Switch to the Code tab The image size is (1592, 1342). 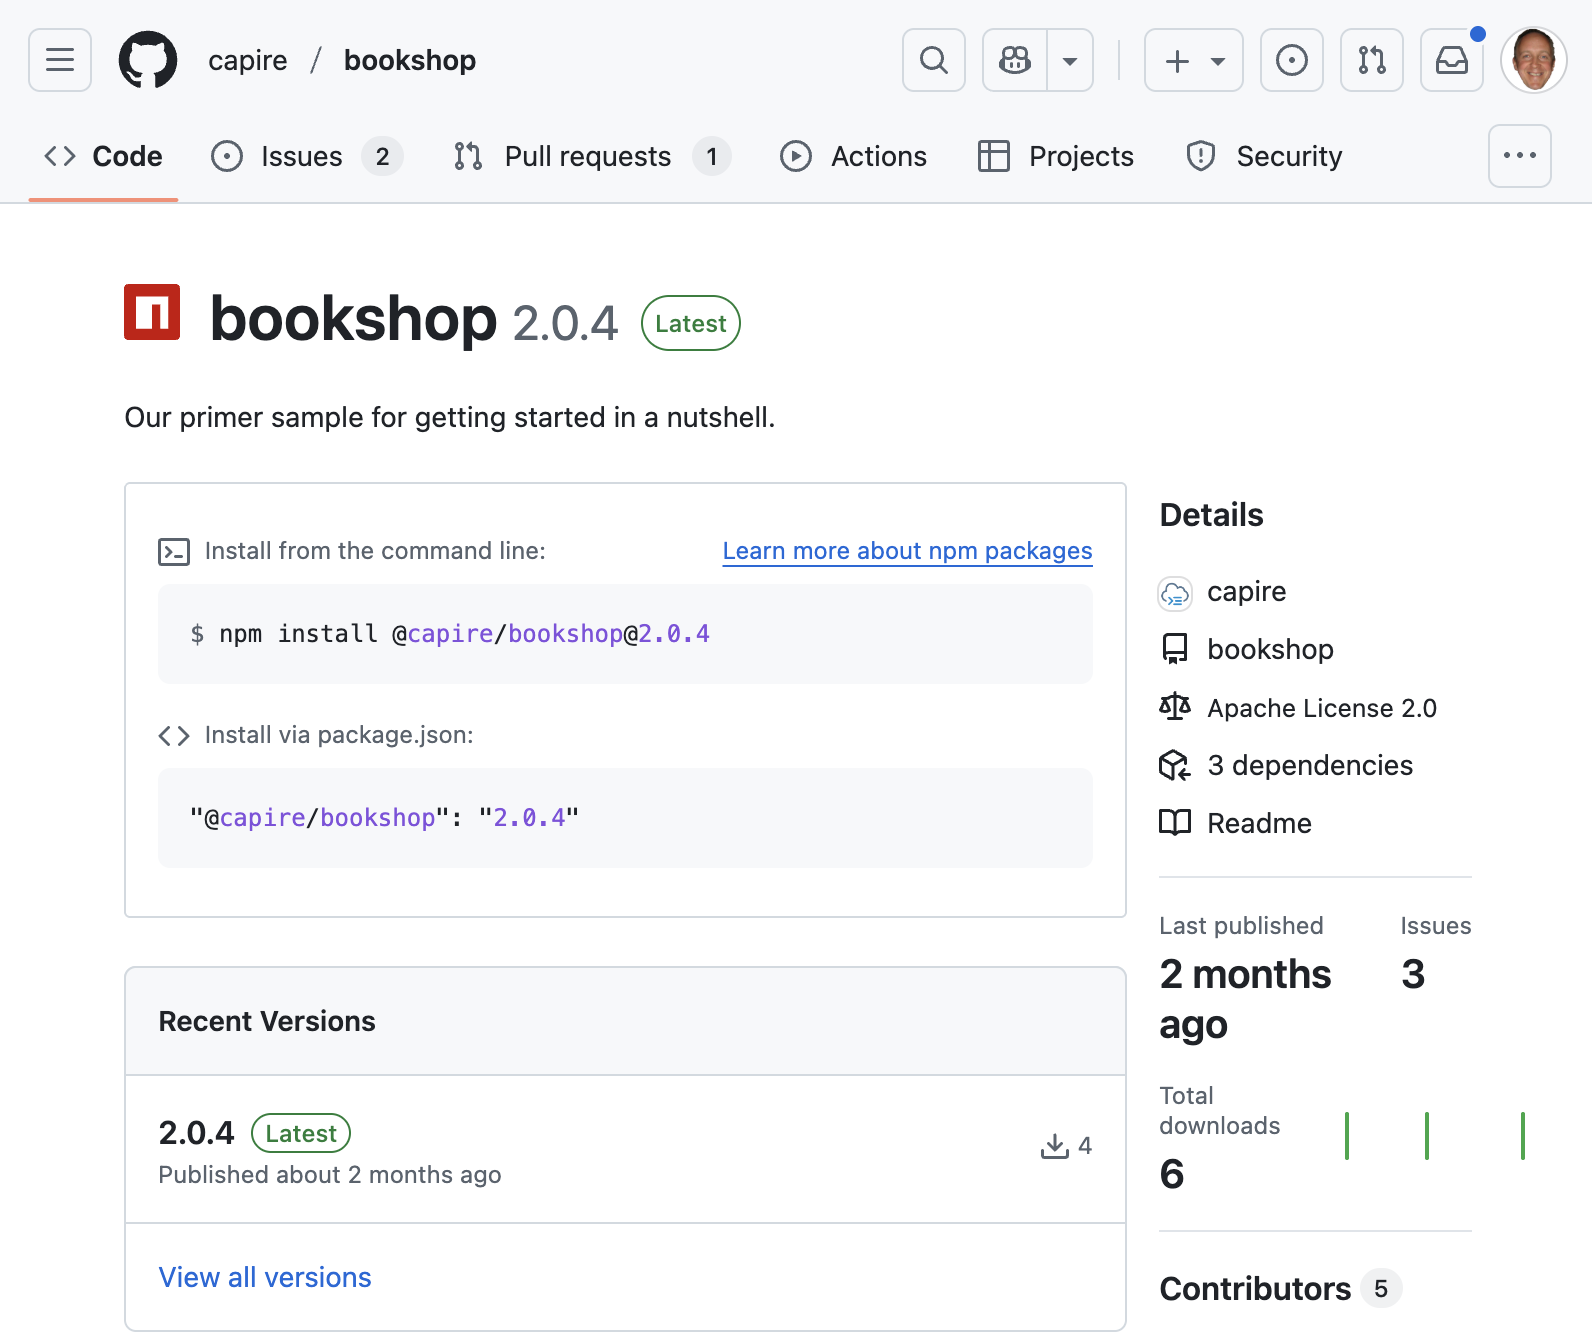[x=103, y=156]
